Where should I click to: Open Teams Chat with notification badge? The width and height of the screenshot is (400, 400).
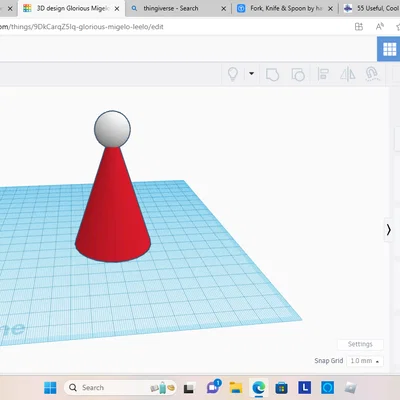click(213, 387)
